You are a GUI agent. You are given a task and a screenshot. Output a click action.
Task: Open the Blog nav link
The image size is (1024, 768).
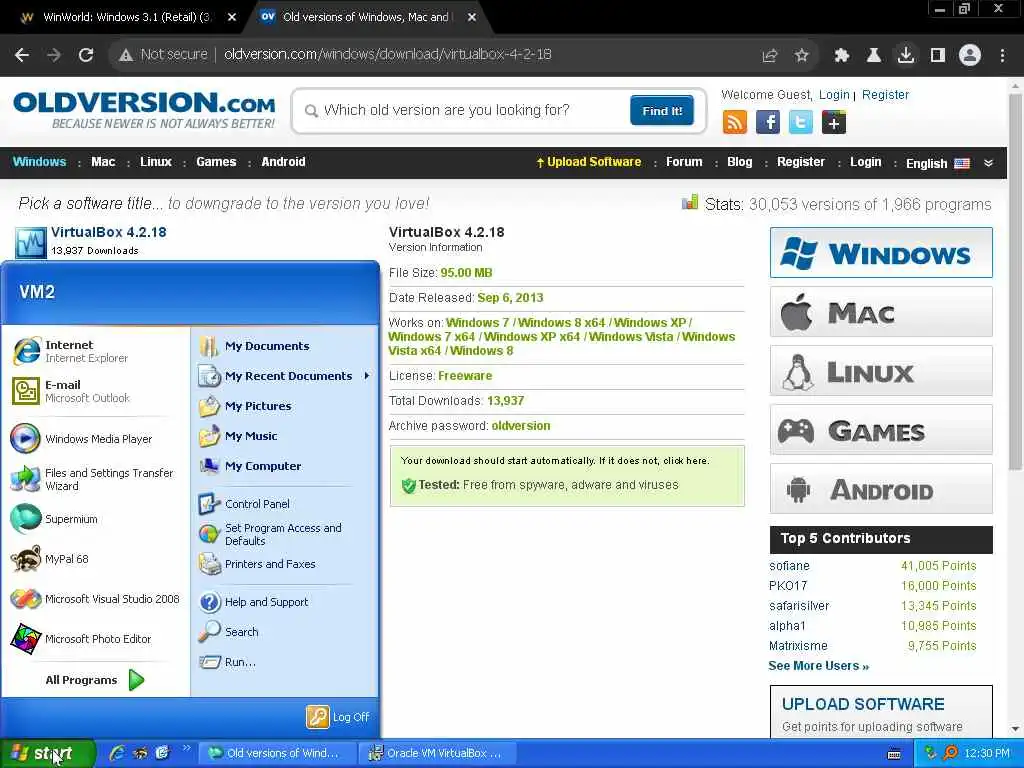(739, 162)
